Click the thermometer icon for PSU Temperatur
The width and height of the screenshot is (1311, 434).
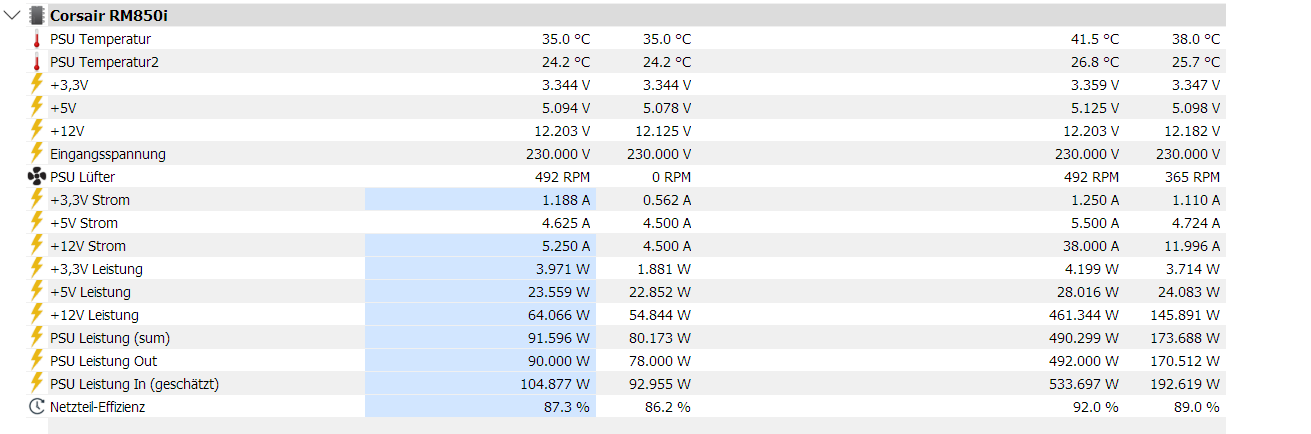click(37, 39)
